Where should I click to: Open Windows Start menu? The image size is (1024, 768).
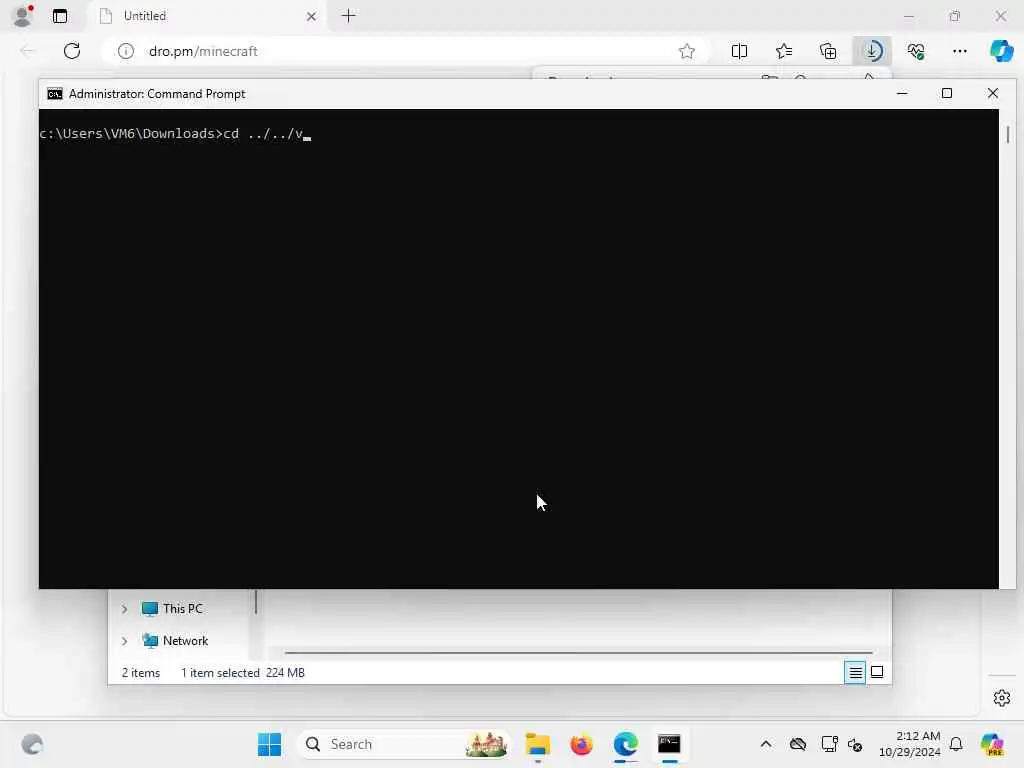[269, 744]
